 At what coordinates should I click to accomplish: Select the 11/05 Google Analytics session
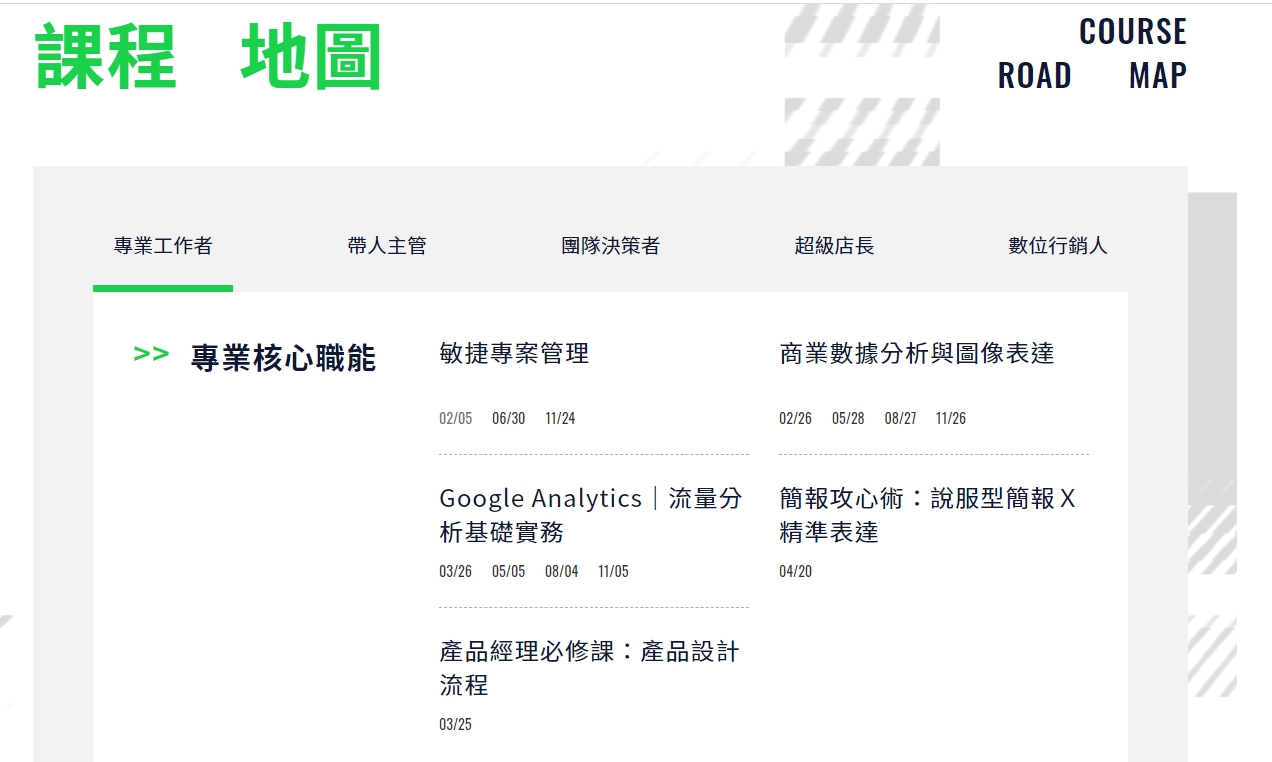click(613, 571)
